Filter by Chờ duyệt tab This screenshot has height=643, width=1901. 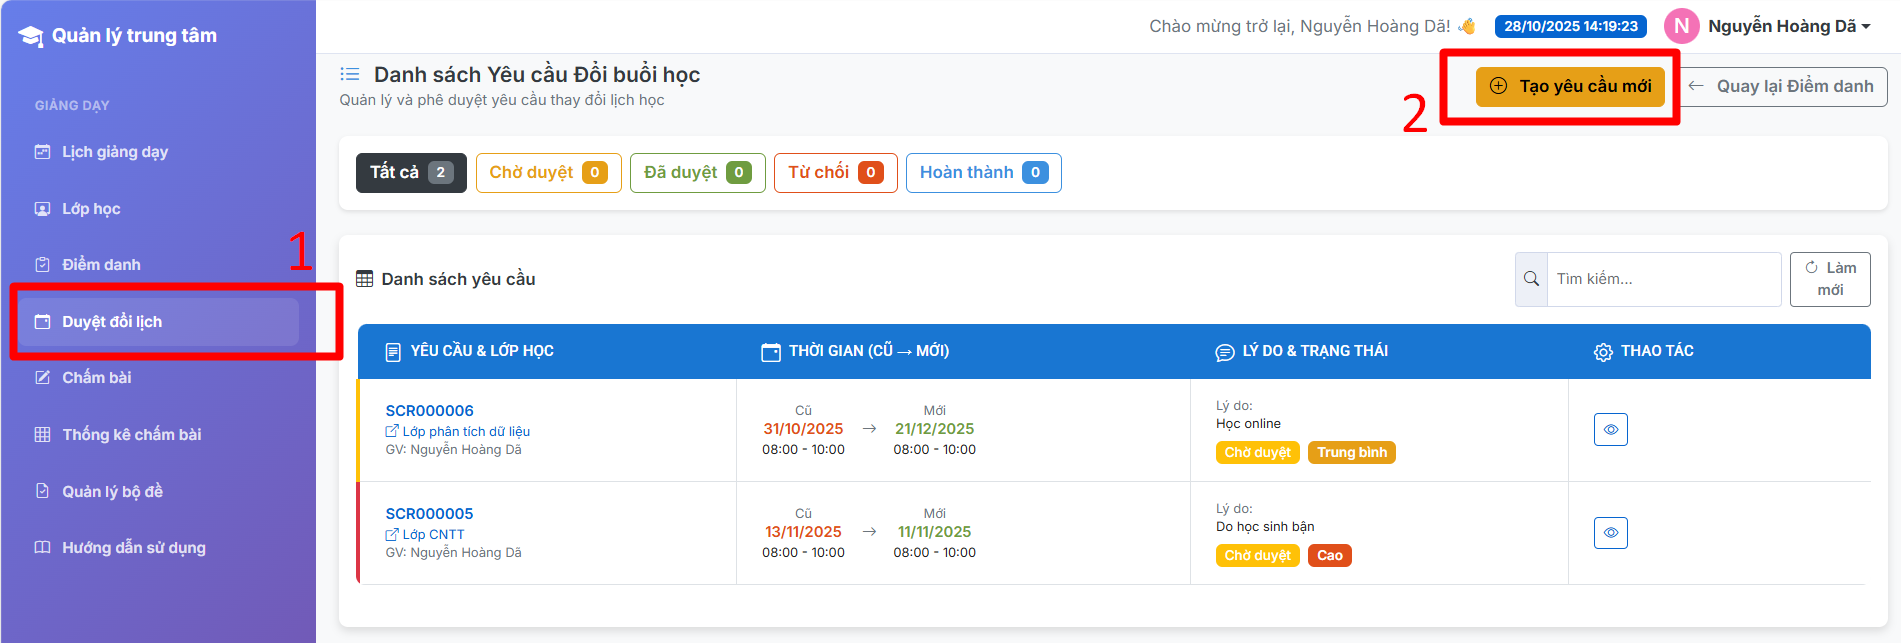(548, 173)
